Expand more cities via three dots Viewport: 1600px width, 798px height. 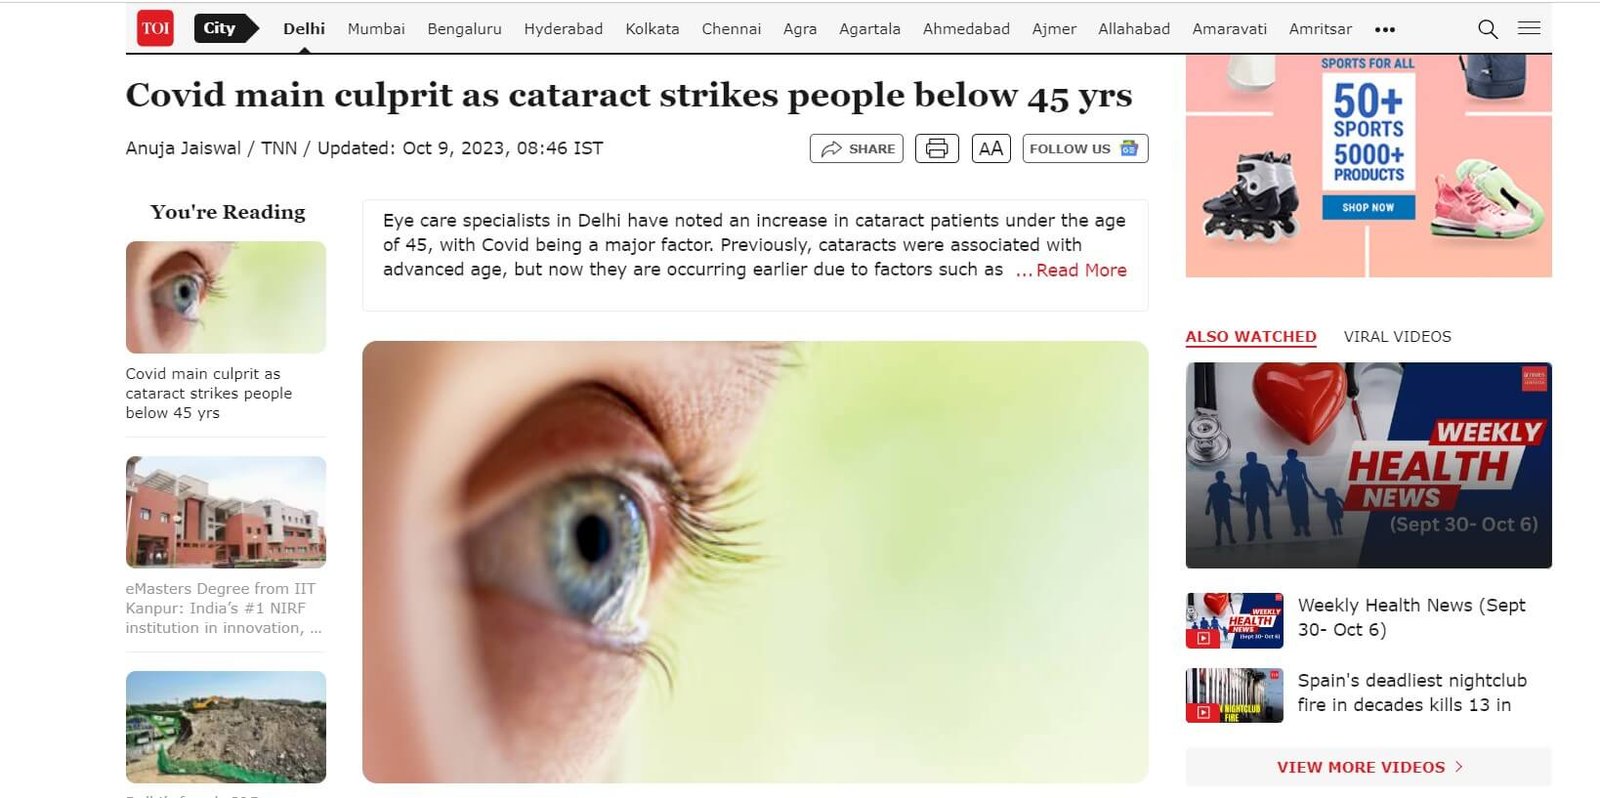(1385, 29)
